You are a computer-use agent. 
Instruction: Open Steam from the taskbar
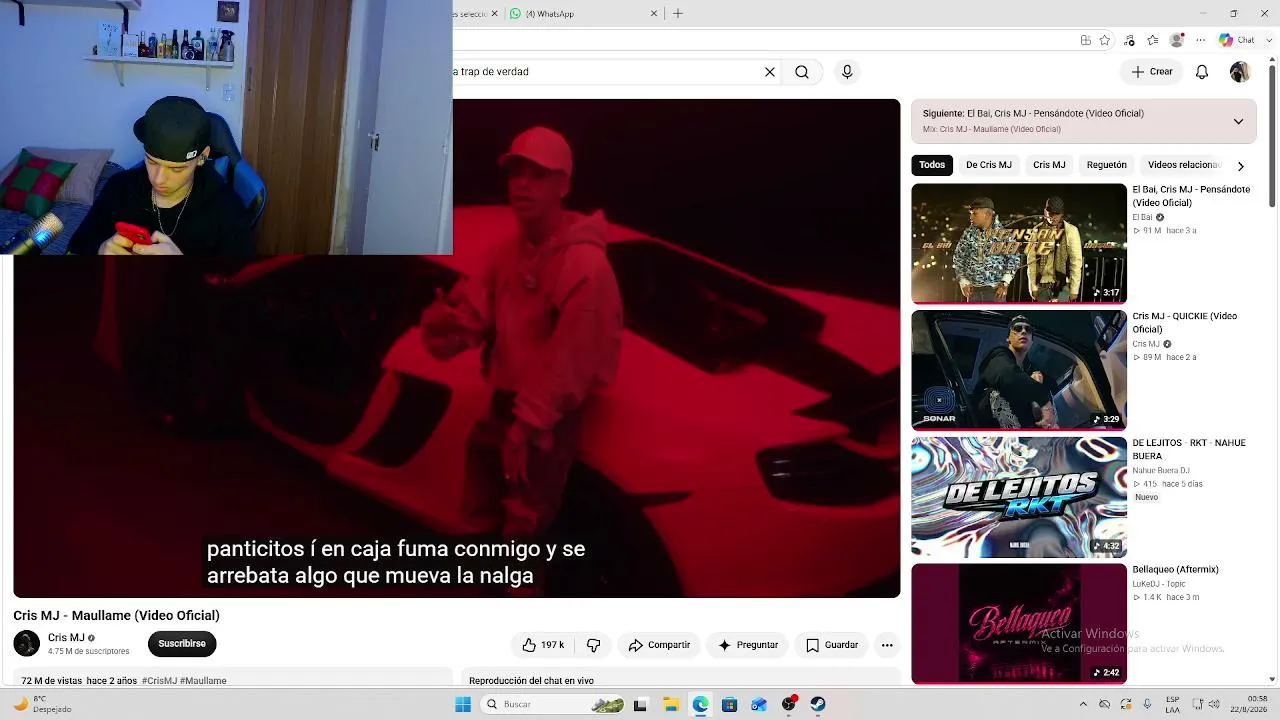(x=818, y=704)
